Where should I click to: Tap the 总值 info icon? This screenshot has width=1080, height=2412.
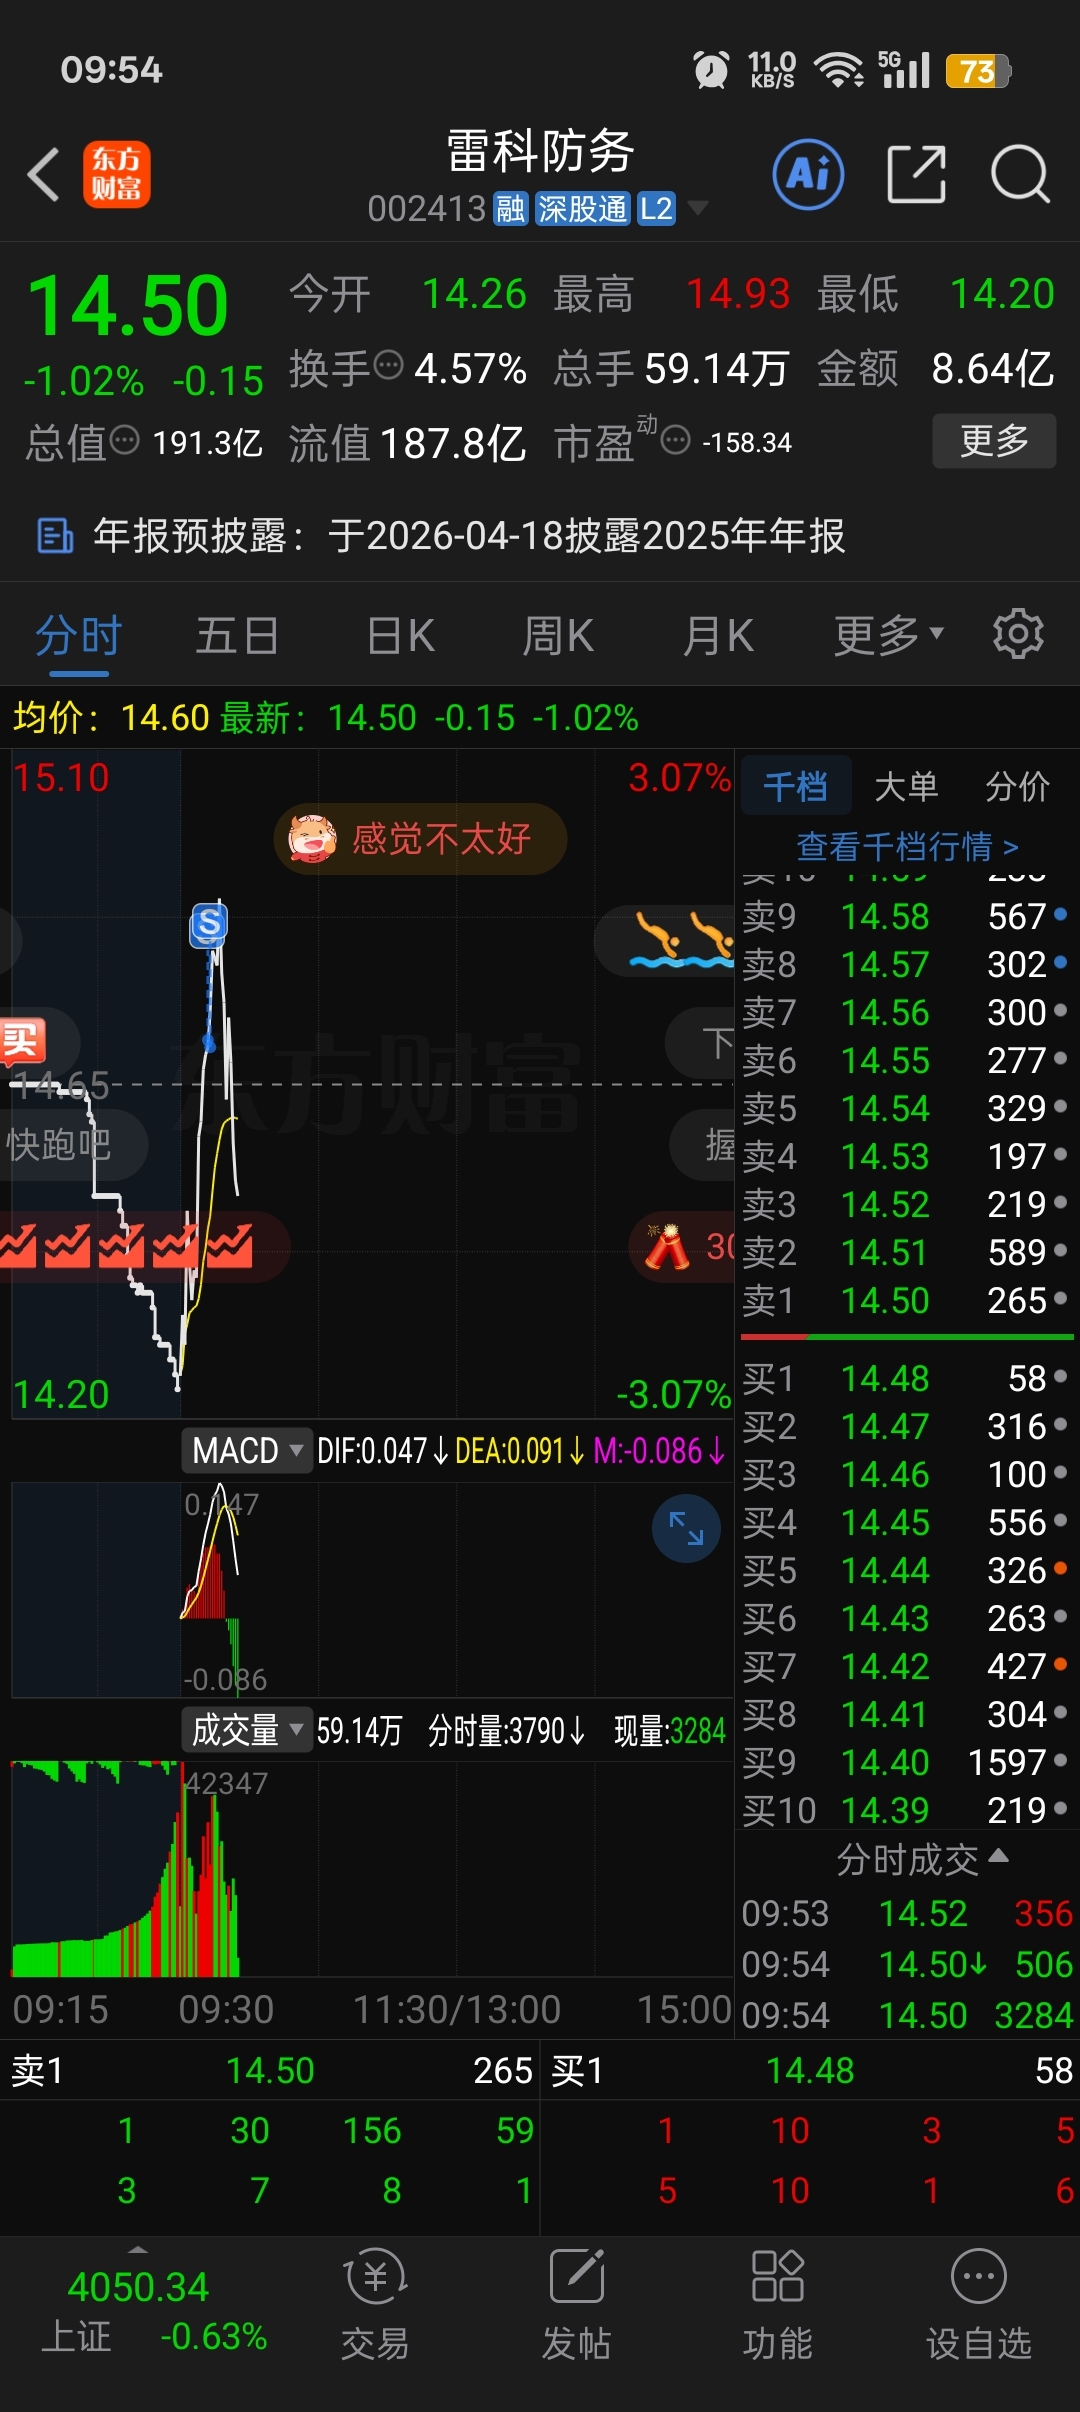tap(124, 440)
